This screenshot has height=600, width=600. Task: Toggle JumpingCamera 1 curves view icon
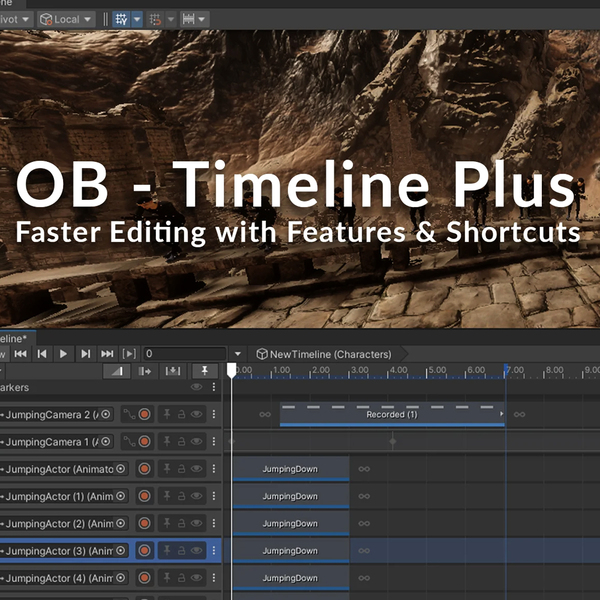[x=129, y=442]
